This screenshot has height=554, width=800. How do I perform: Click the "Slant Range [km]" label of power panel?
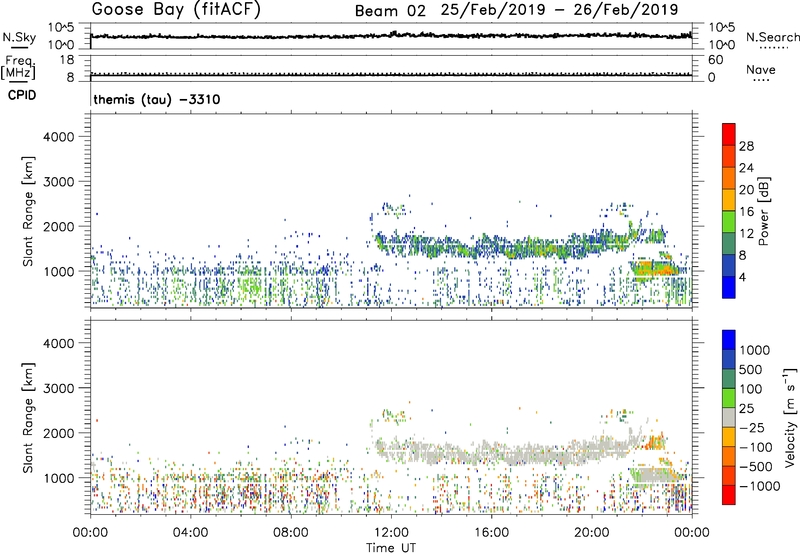click(x=28, y=211)
